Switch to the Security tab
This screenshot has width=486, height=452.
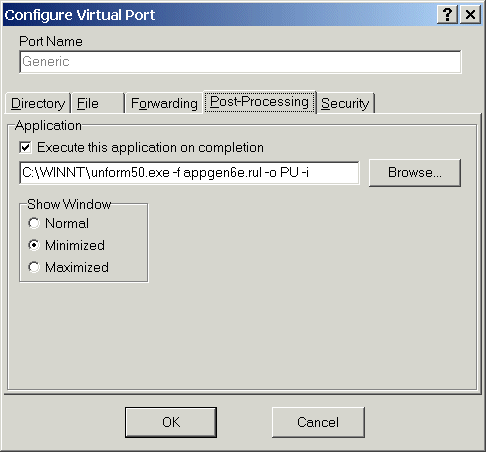345,103
